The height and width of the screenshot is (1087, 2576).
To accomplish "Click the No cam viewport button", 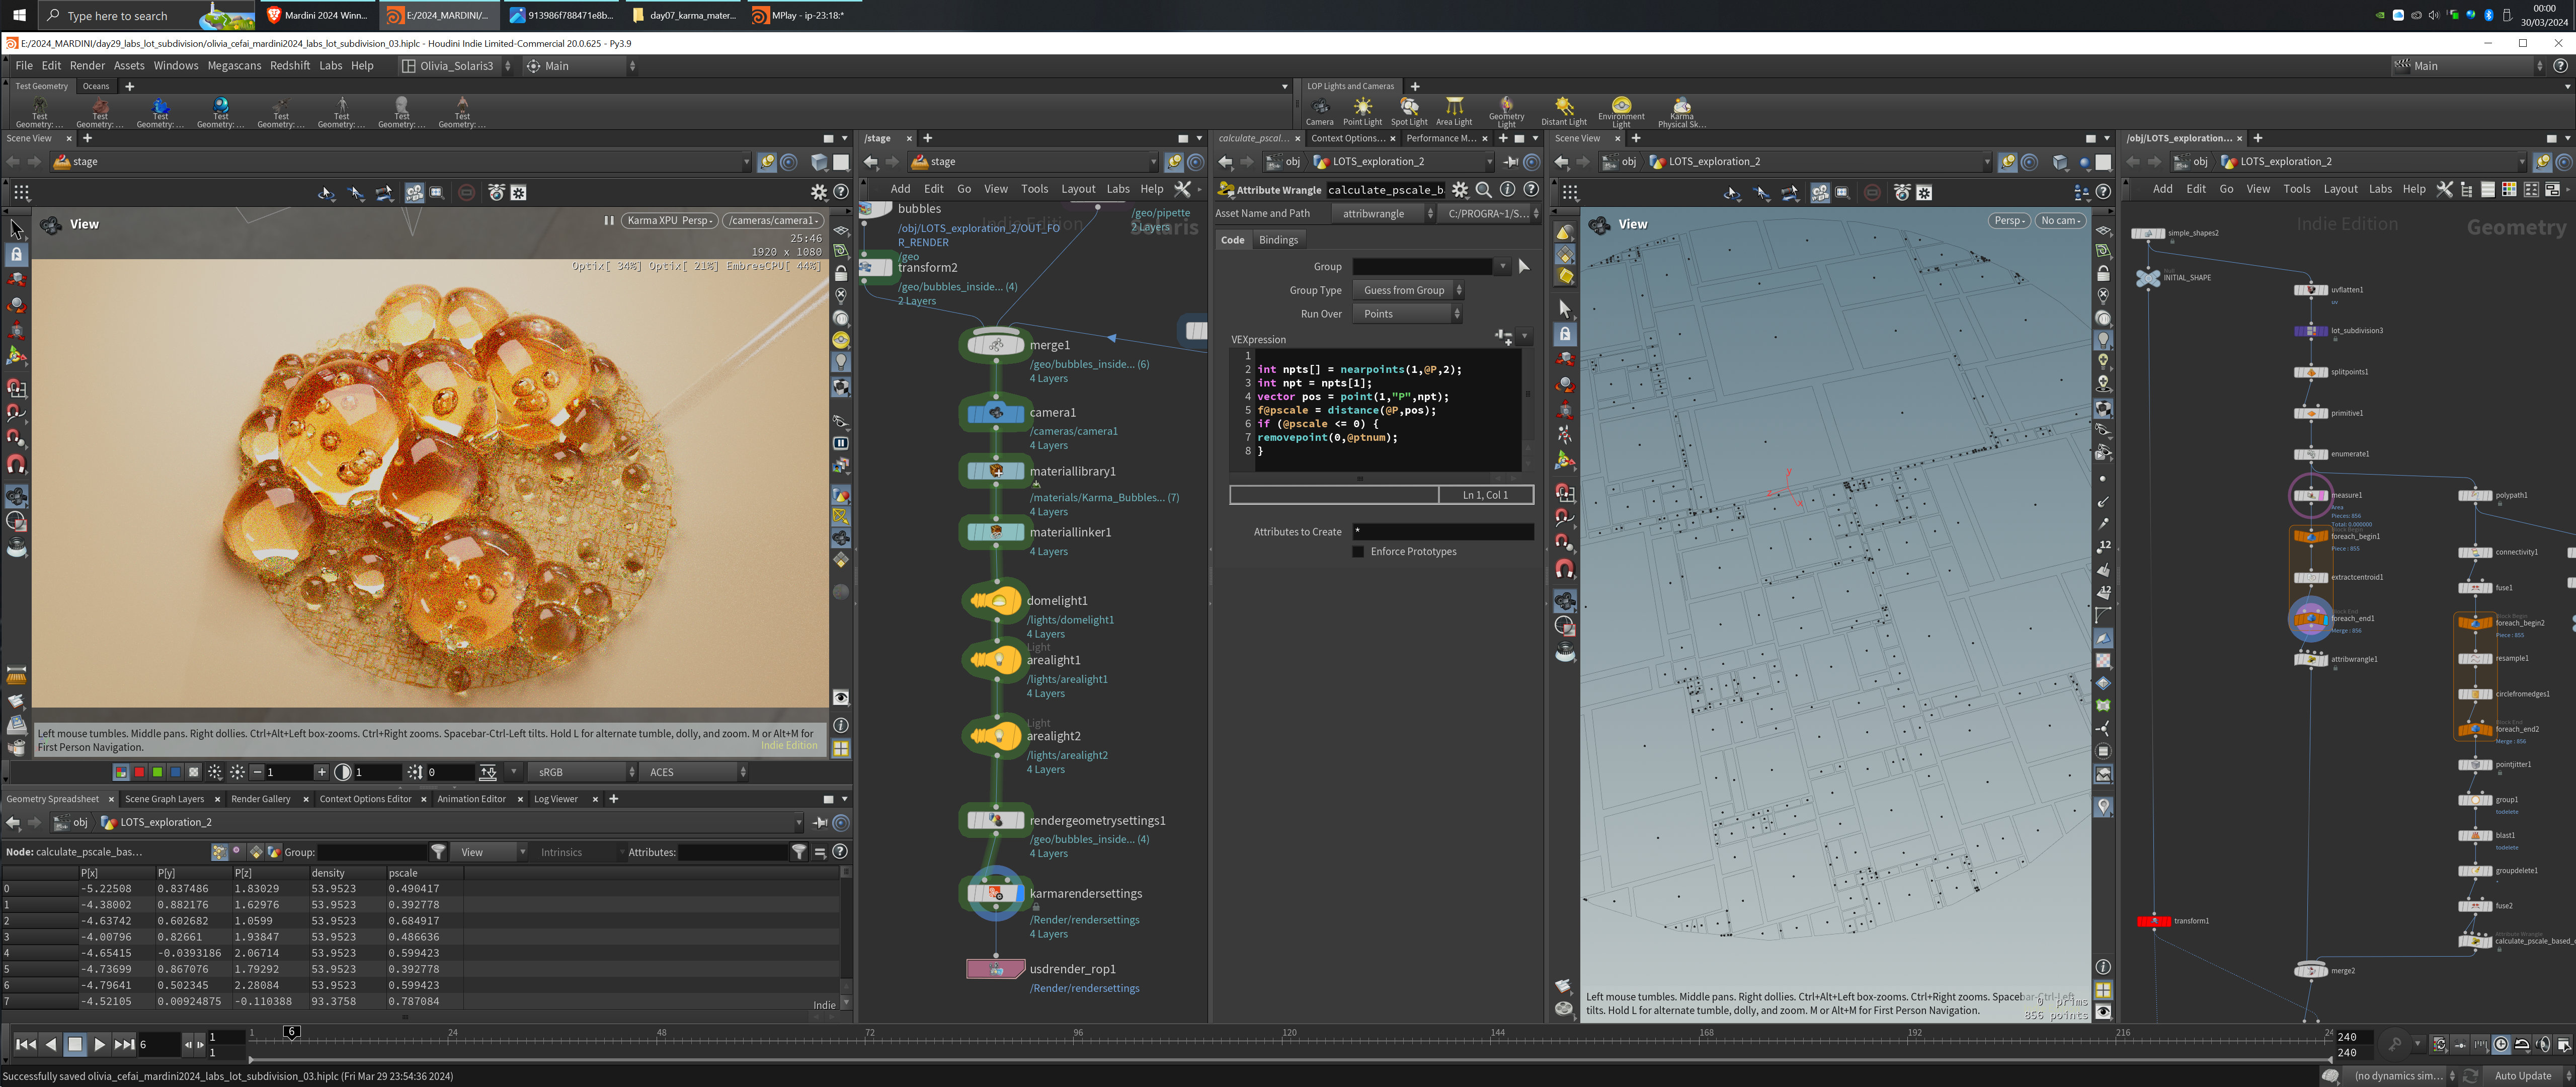I will click(x=2060, y=221).
